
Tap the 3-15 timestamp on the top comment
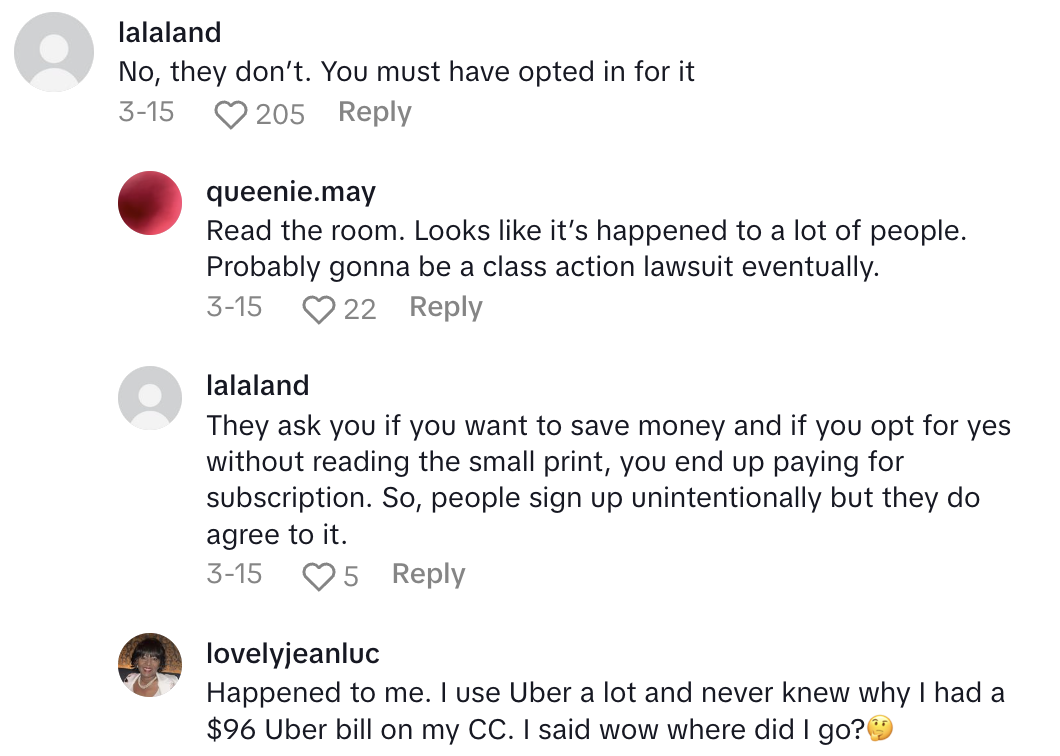(x=147, y=113)
